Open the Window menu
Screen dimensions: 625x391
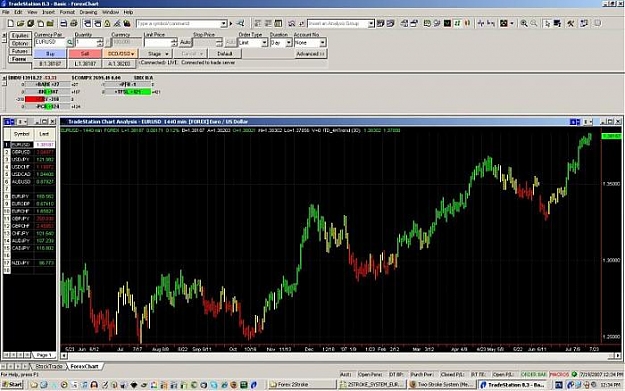(110, 12)
